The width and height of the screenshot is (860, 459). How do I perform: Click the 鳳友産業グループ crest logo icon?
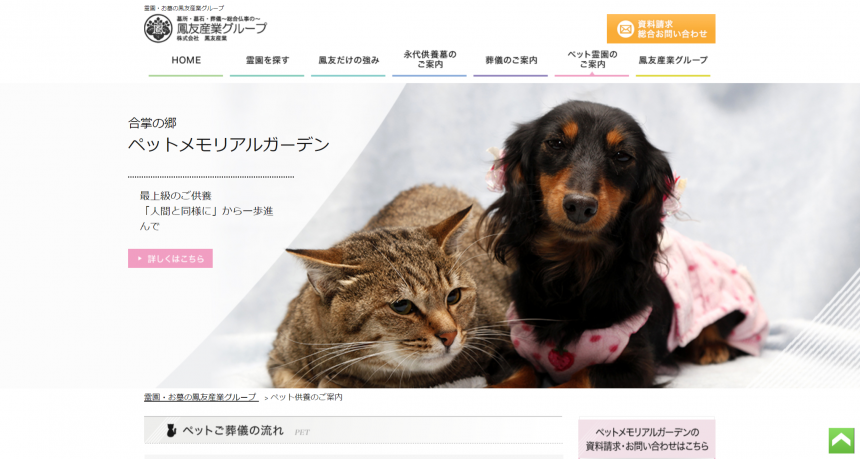(x=158, y=29)
